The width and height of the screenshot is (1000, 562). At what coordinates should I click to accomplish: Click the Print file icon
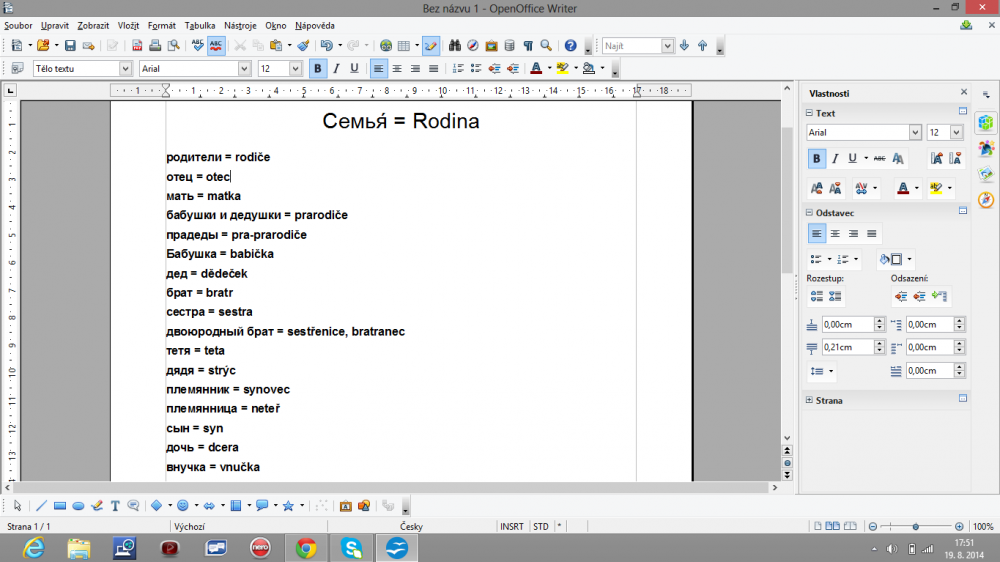tap(155, 46)
